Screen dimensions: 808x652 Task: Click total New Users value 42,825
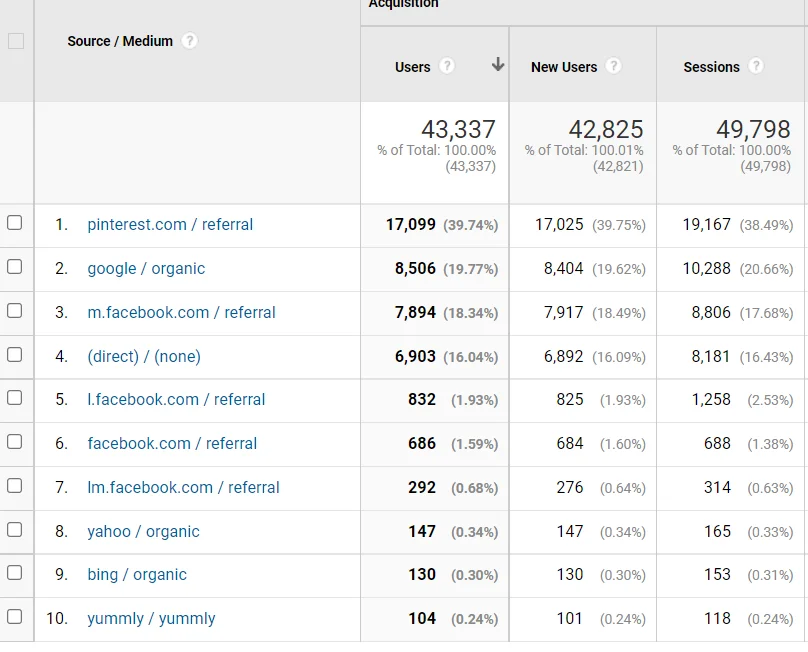click(x=606, y=129)
